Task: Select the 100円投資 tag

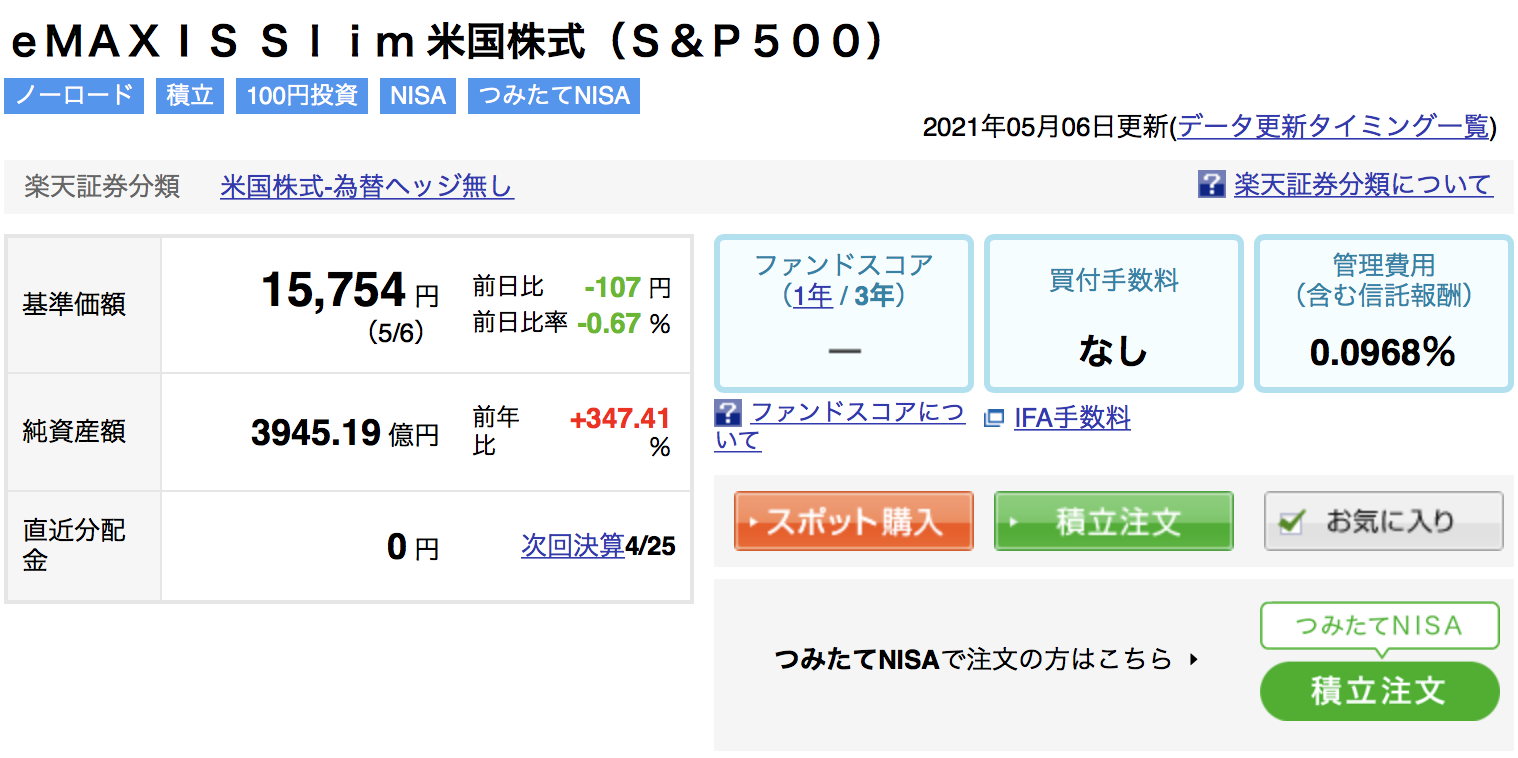Action: [x=302, y=96]
